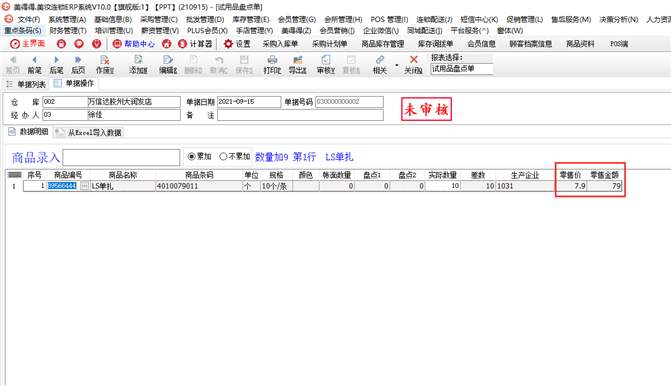The height and width of the screenshot is (386, 671).
Task: Open the 窗体(W) menu
Action: (510, 31)
